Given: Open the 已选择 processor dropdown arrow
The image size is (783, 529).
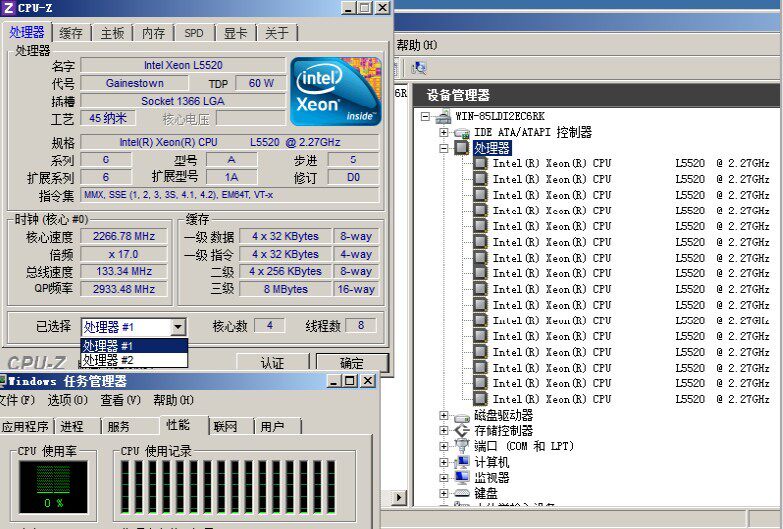Looking at the screenshot, I should pos(178,327).
